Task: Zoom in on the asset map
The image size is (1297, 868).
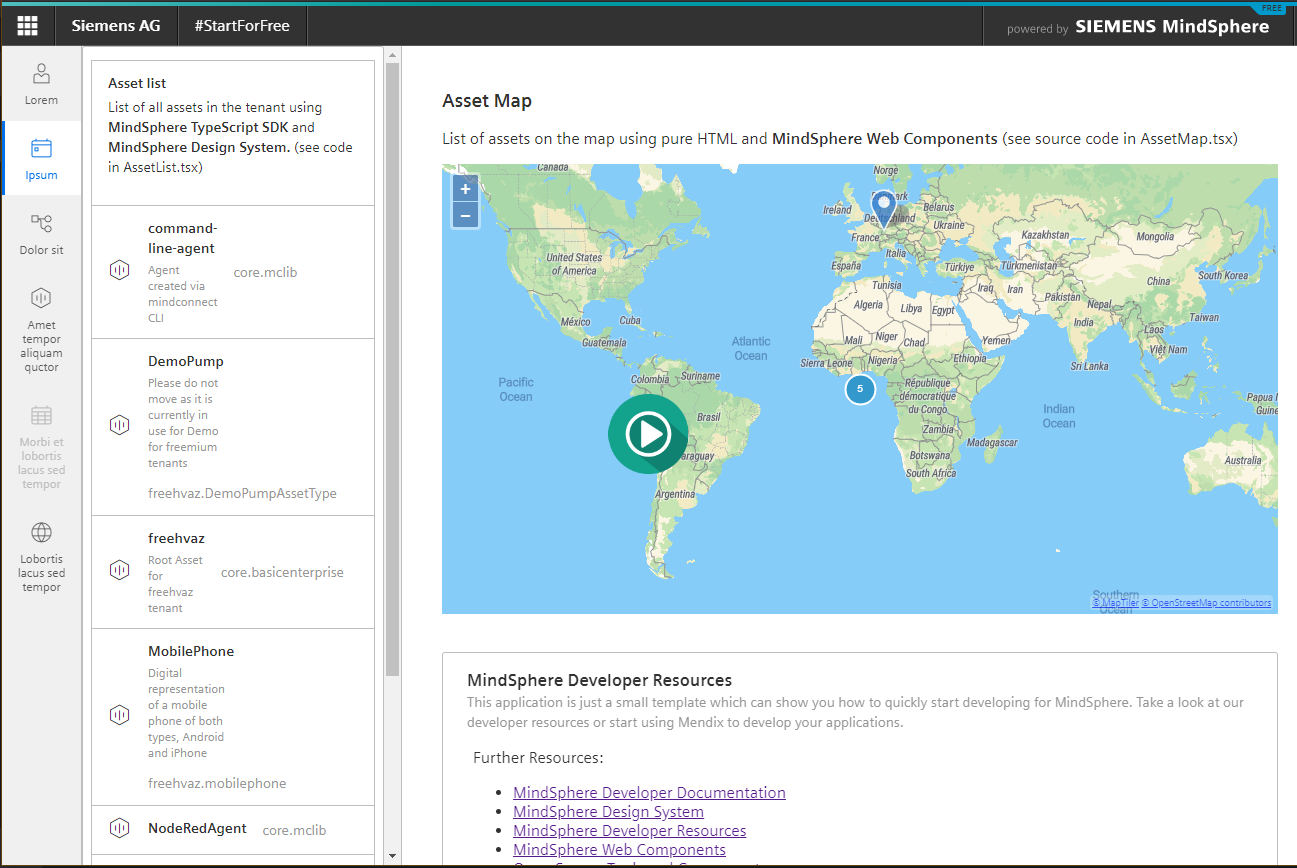Action: click(465, 189)
